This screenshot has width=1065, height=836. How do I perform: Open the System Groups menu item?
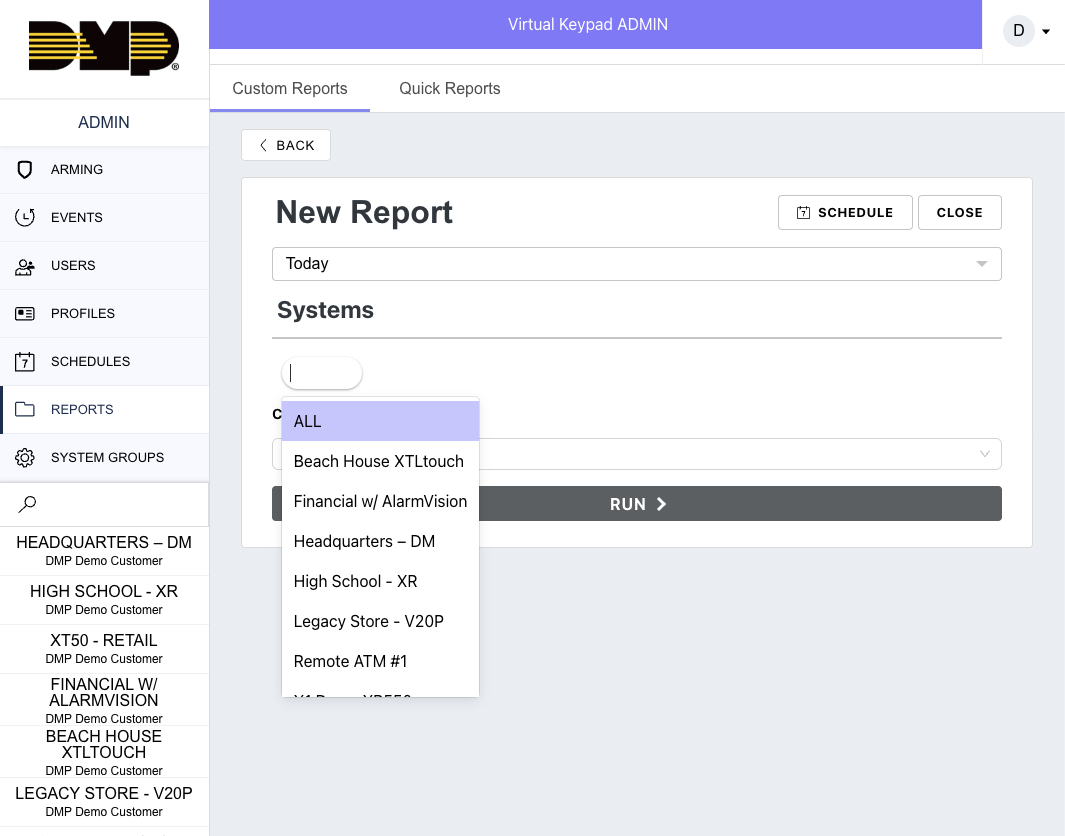click(x=105, y=458)
